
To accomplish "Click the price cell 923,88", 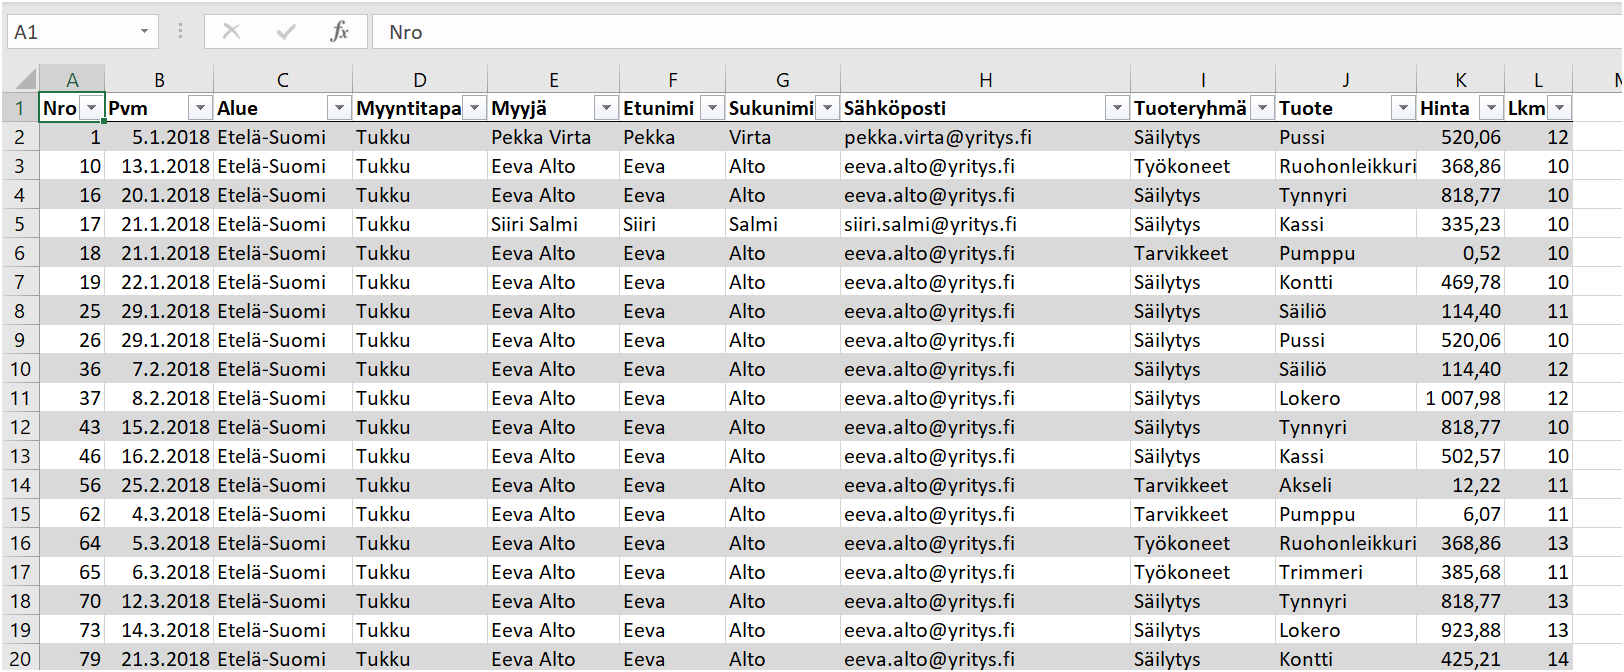I will (x=1461, y=630).
